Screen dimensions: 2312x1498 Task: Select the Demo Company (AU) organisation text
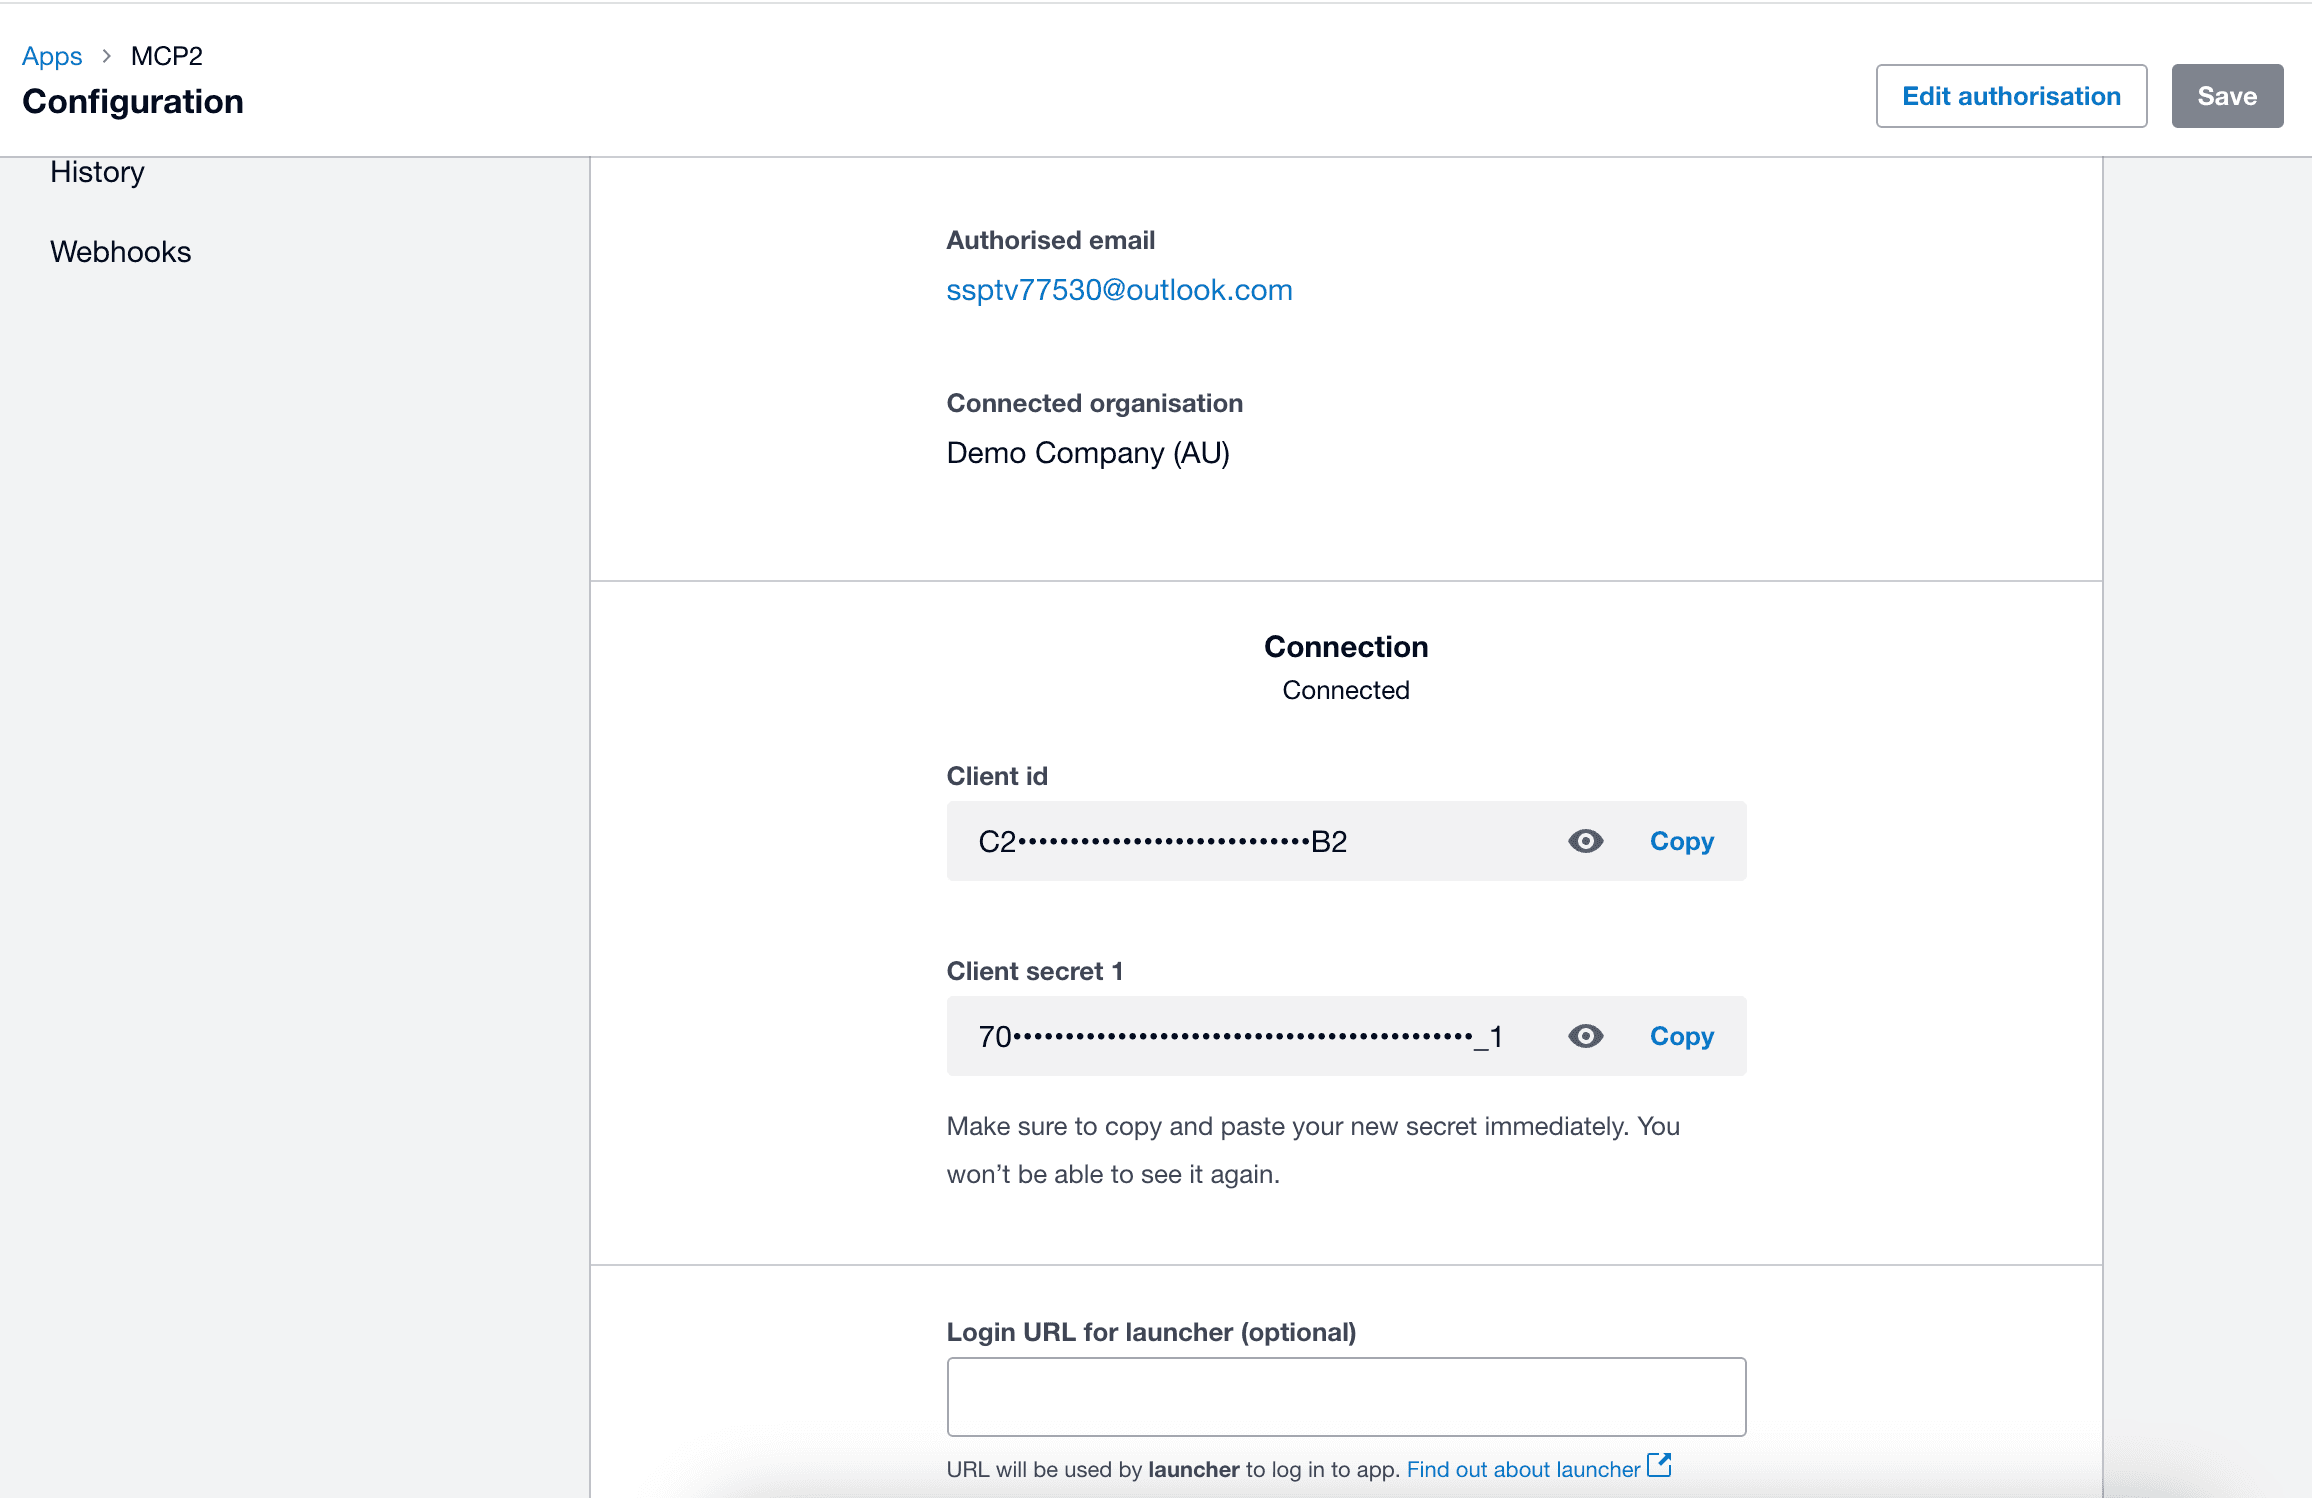1087,453
